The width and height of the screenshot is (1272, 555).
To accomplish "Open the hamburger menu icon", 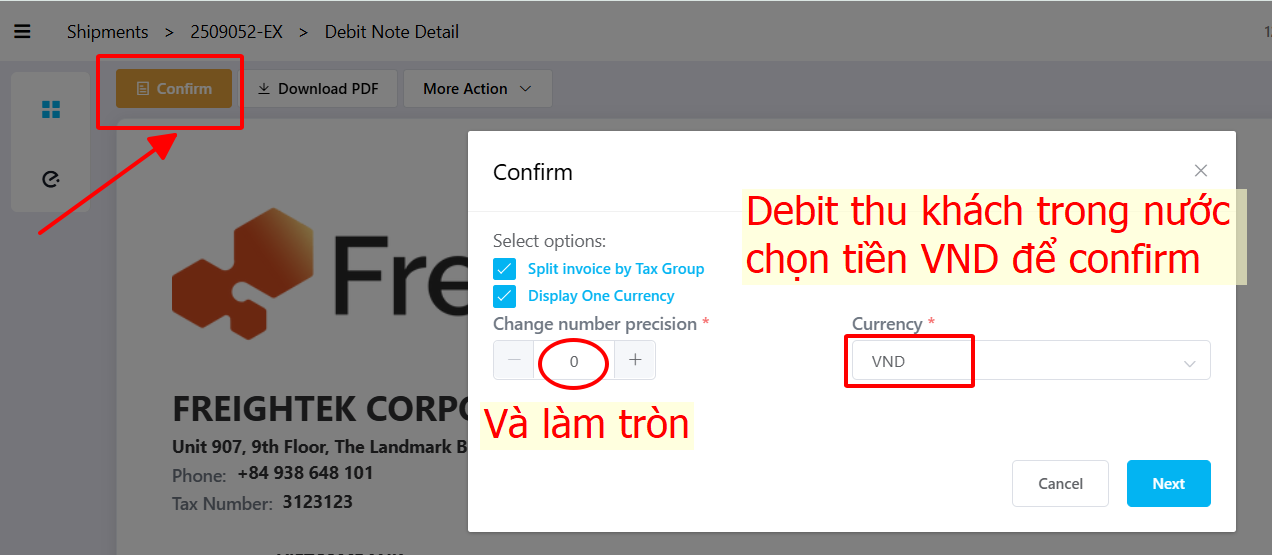I will tap(22, 32).
